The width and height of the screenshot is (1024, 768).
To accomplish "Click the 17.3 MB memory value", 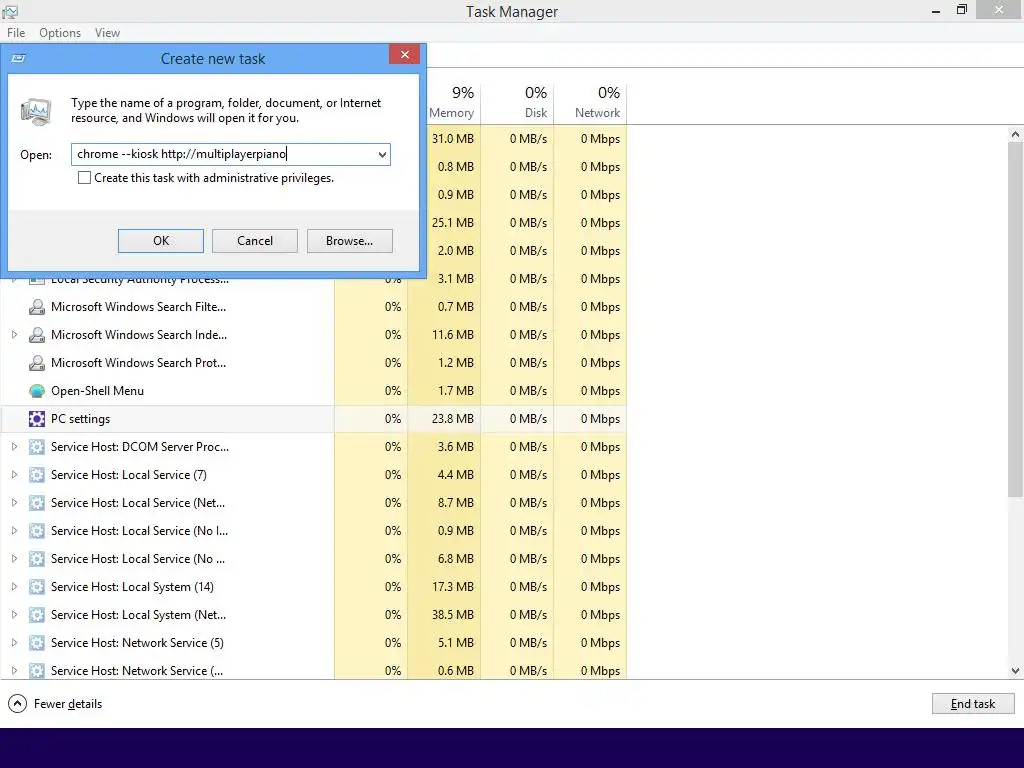I will click(x=453, y=586).
